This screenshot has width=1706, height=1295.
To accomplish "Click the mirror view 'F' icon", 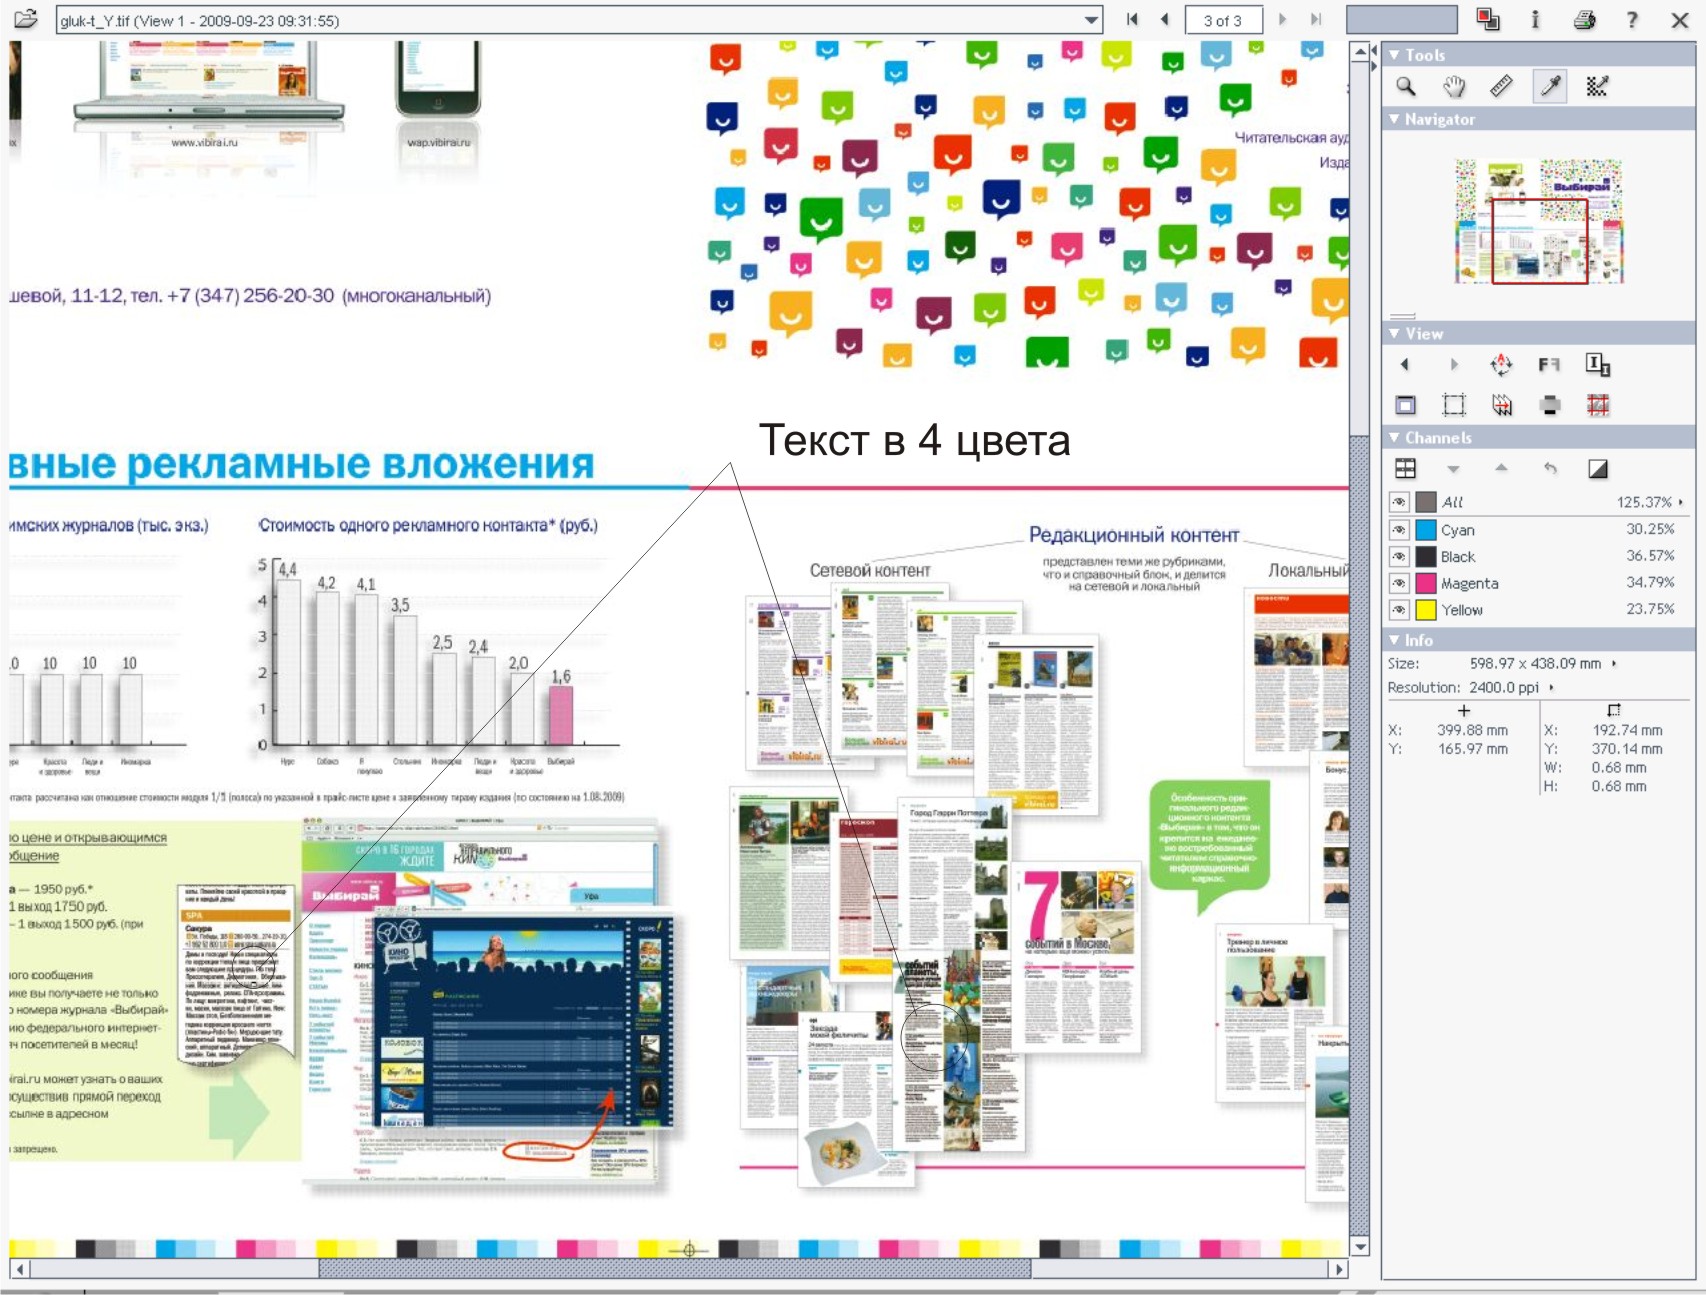I will coord(1549,365).
